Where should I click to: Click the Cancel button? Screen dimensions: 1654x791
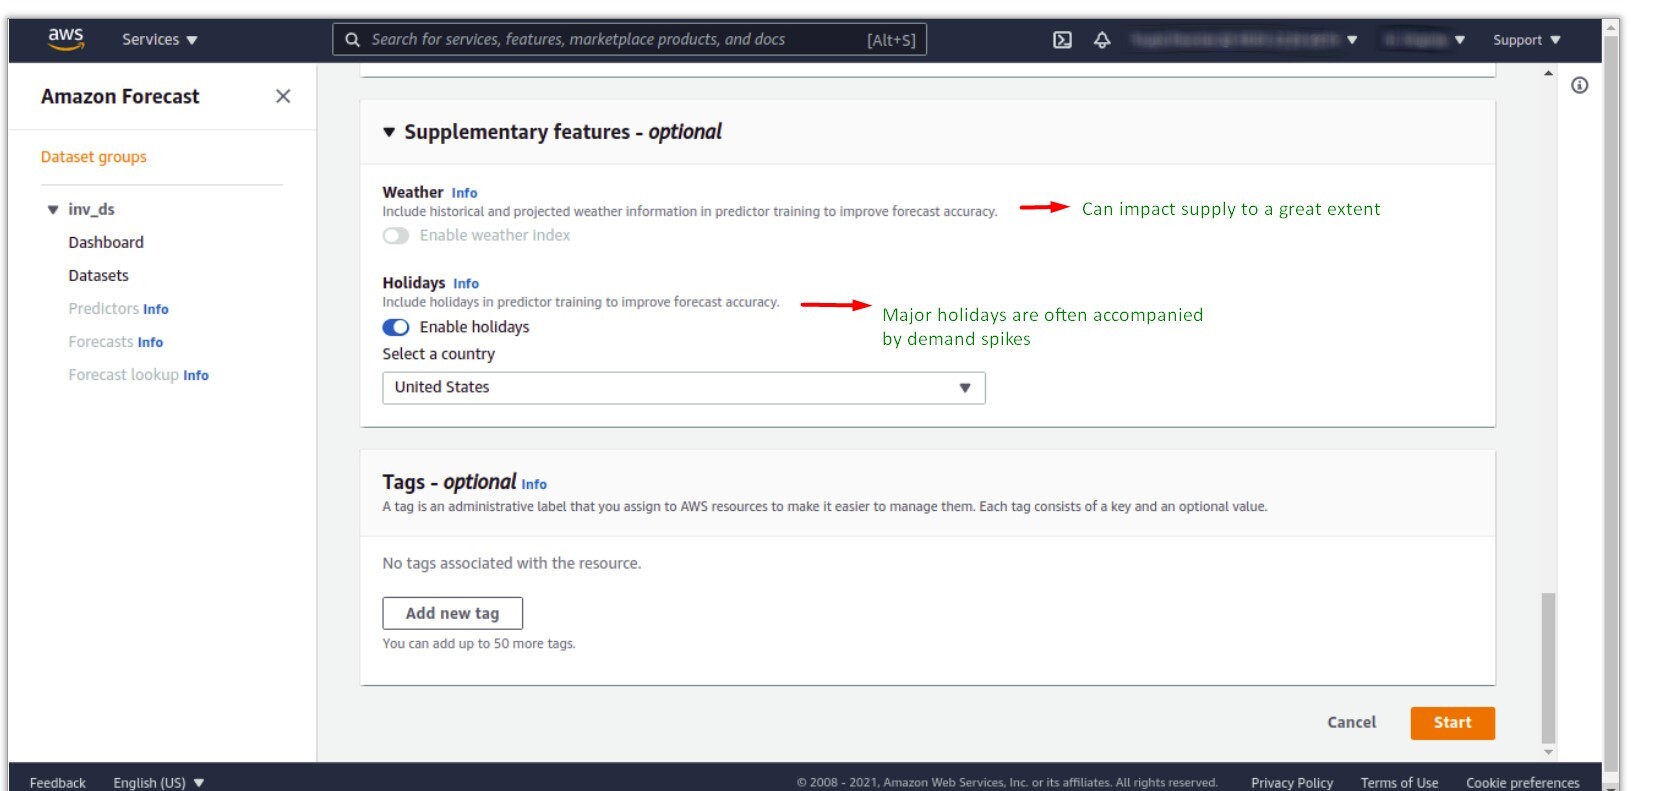(1352, 722)
